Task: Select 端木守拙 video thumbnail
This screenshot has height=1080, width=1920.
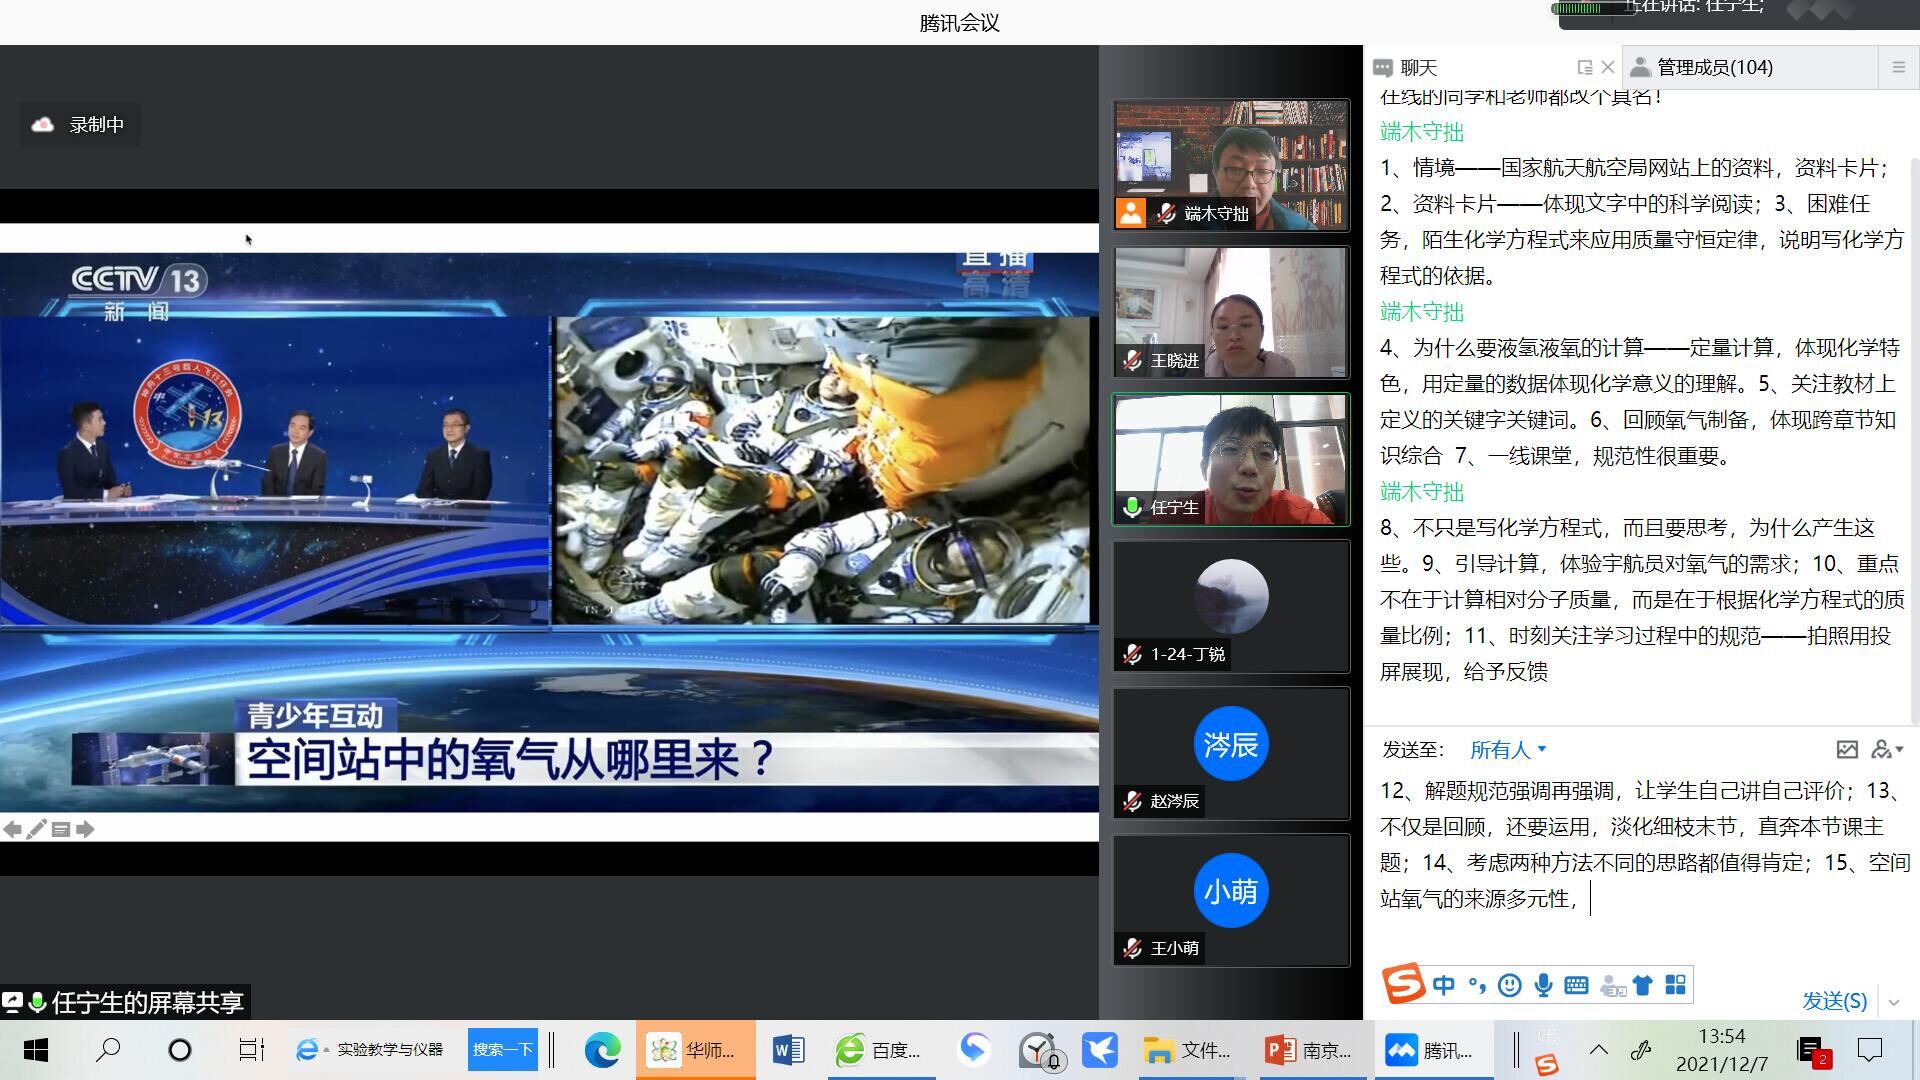Action: pyautogui.click(x=1231, y=165)
